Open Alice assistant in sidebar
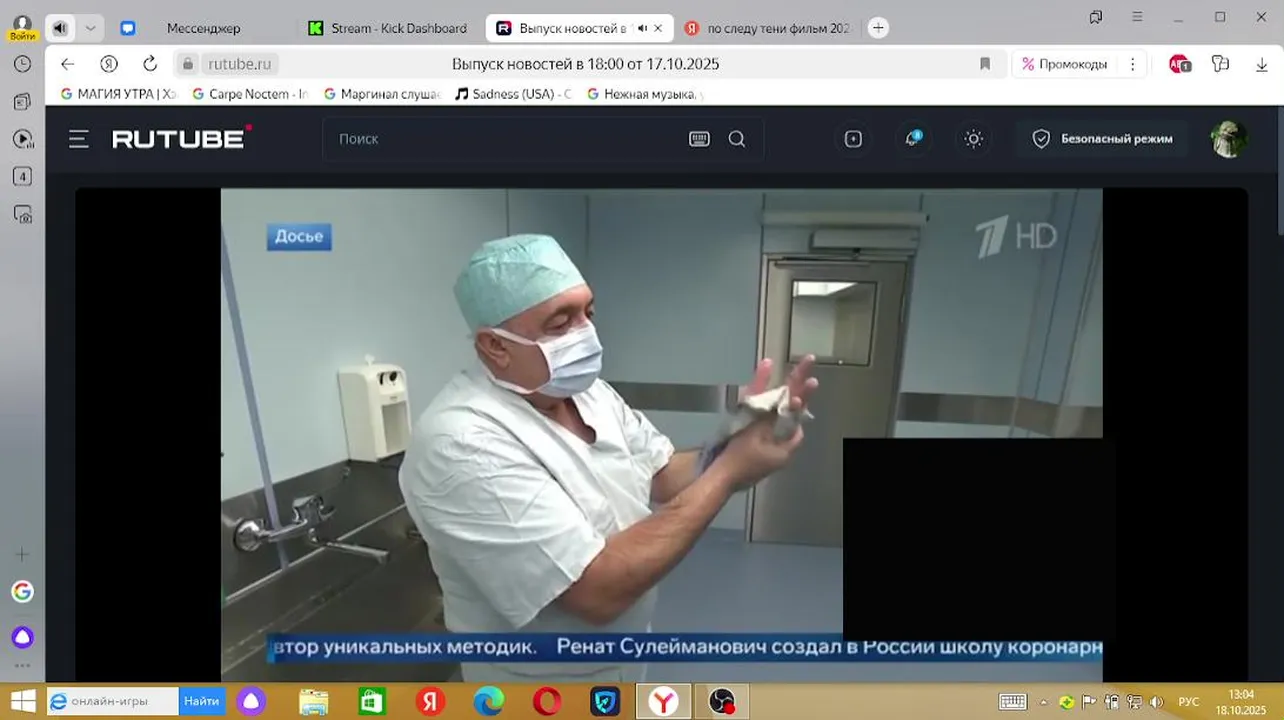 pyautogui.click(x=22, y=637)
